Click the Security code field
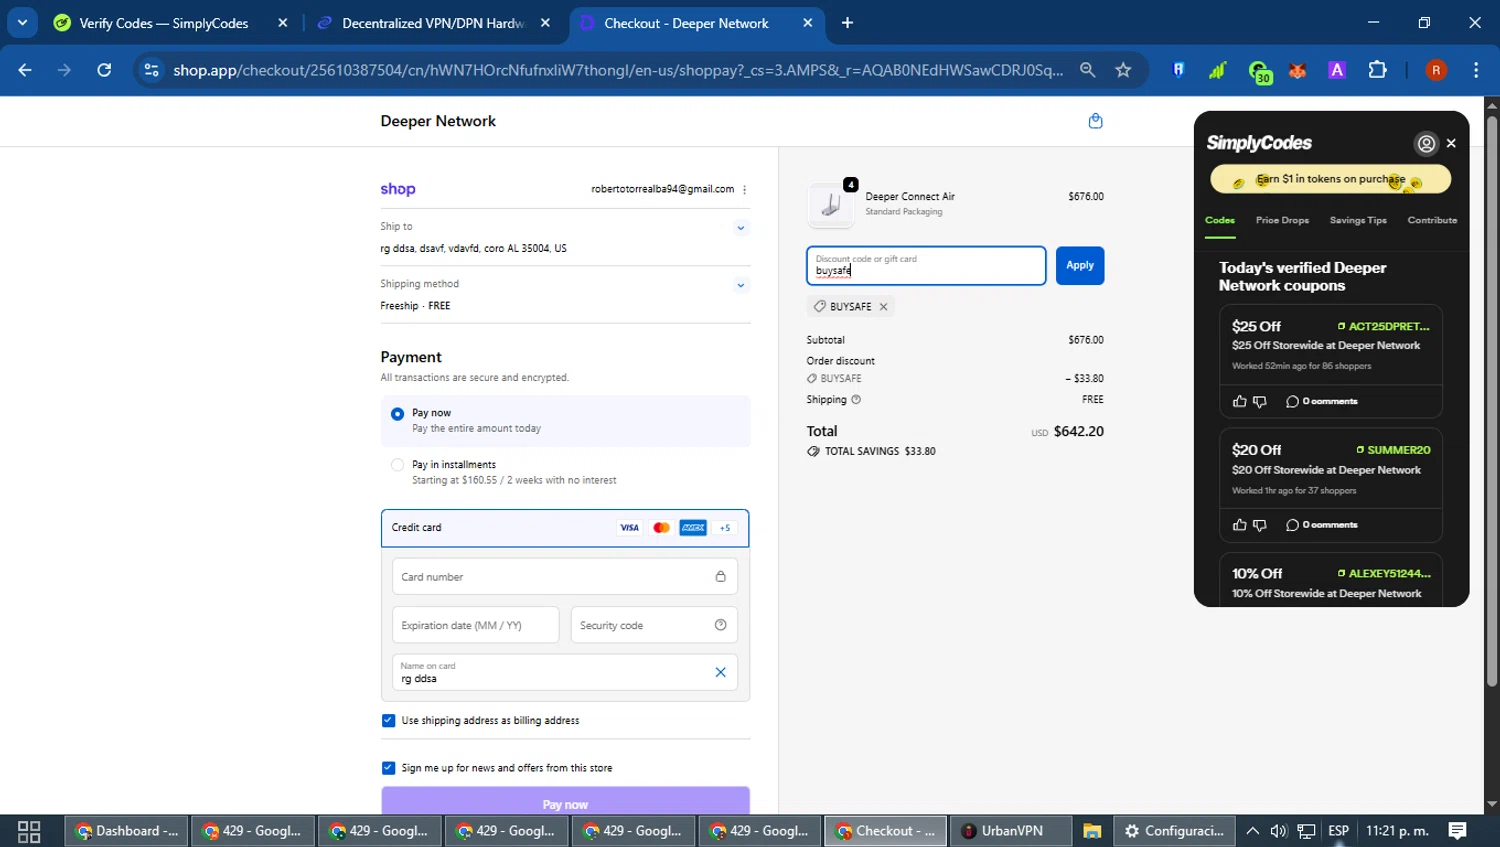The image size is (1500, 847). pyautogui.click(x=654, y=625)
